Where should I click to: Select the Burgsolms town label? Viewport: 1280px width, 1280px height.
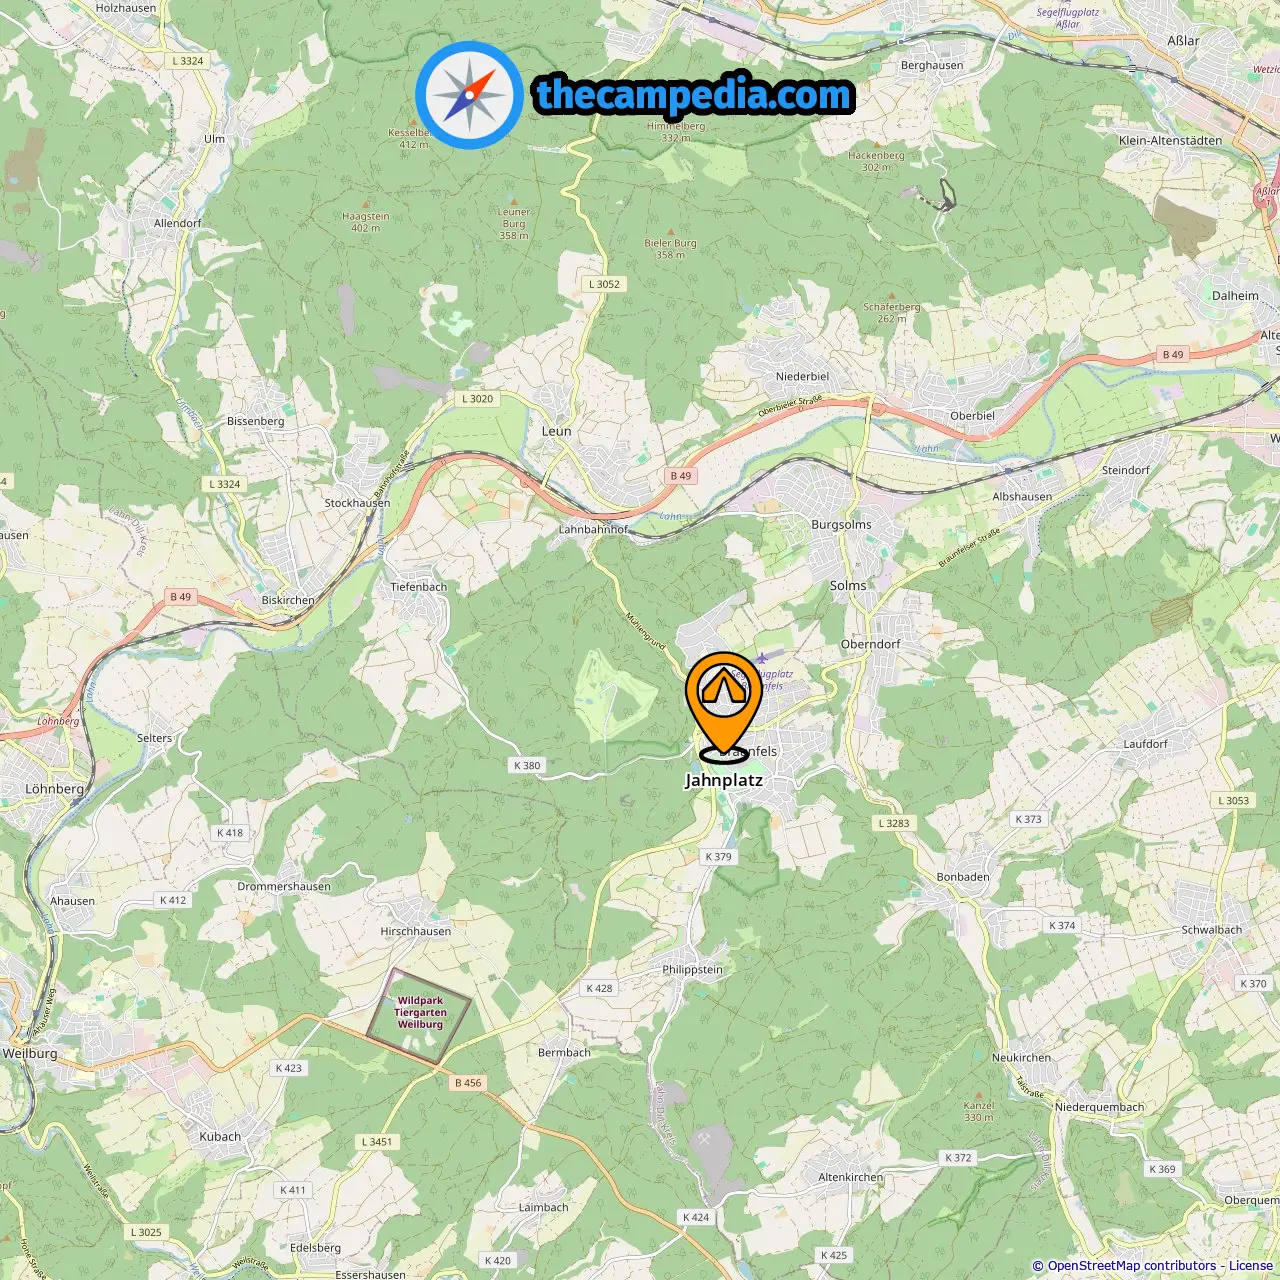(x=841, y=524)
